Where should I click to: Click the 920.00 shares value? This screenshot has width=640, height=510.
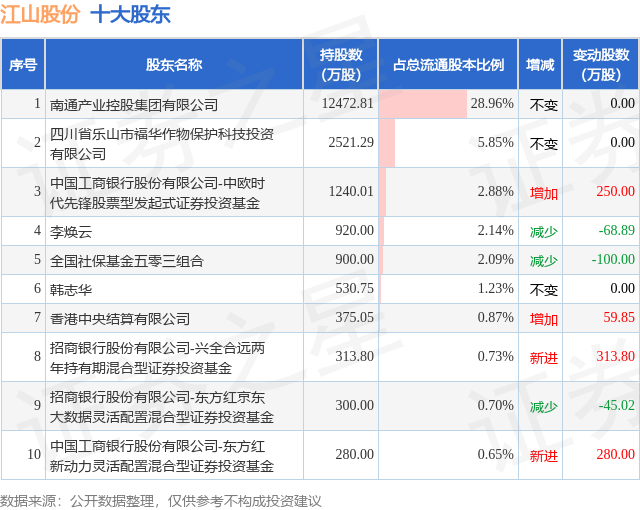(354, 230)
